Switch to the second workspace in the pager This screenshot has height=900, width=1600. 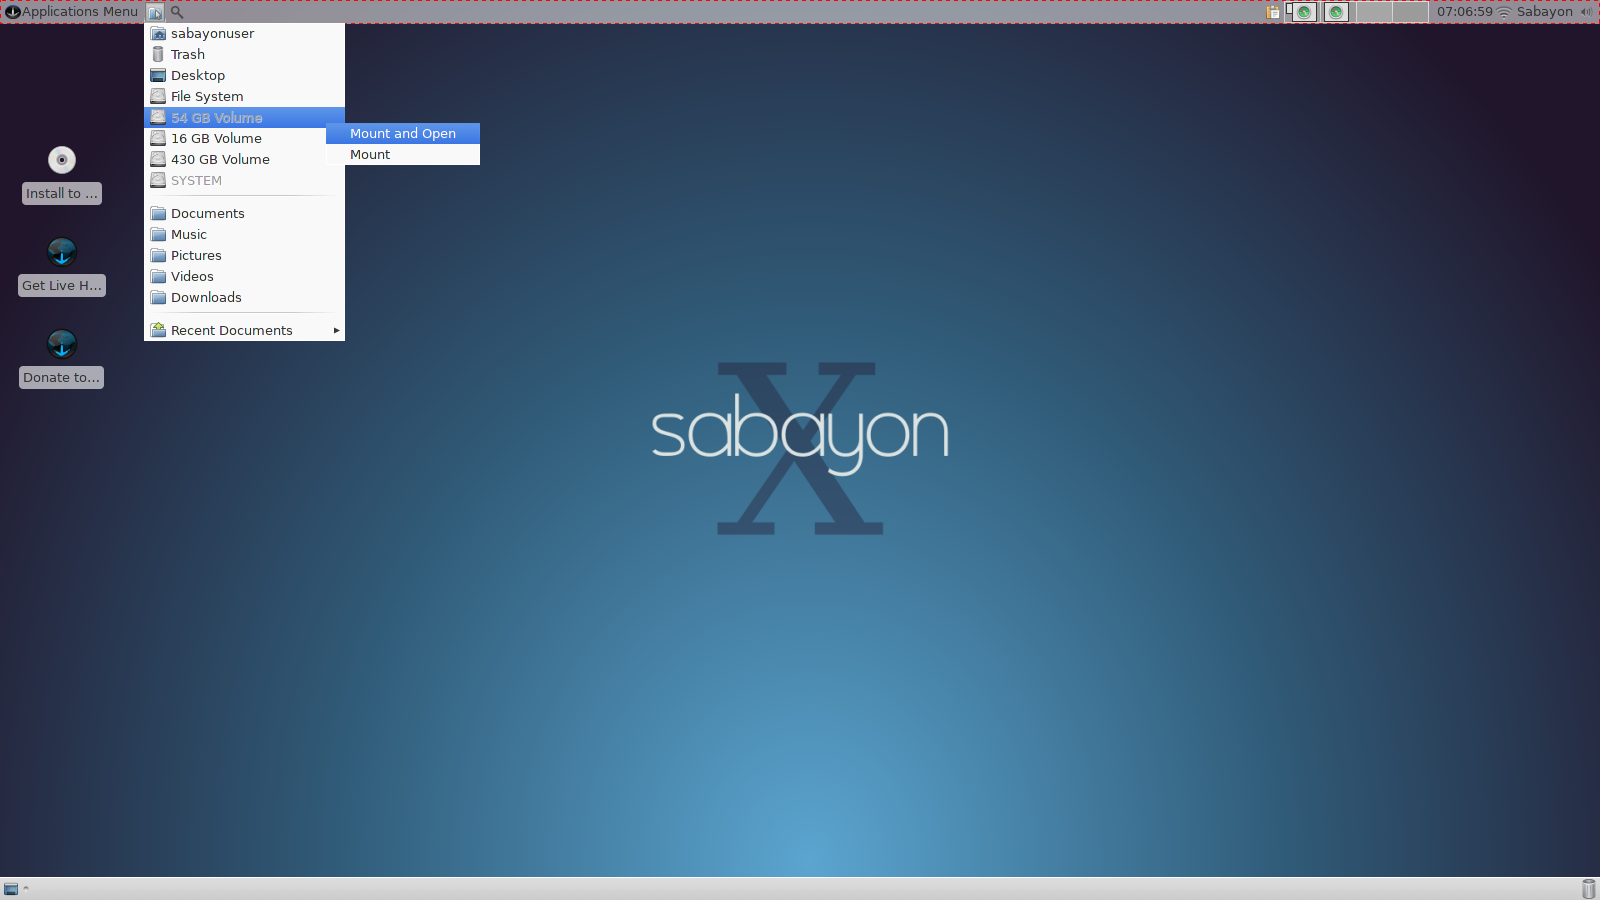[1338, 12]
